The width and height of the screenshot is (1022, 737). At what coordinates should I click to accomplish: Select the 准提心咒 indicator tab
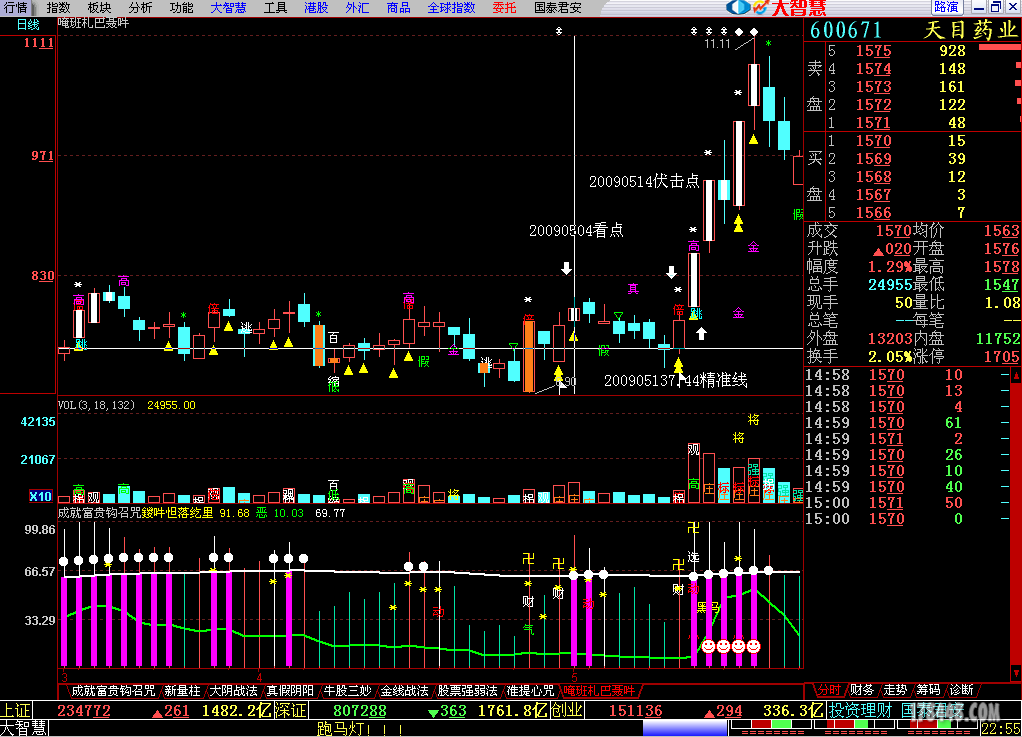click(530, 691)
